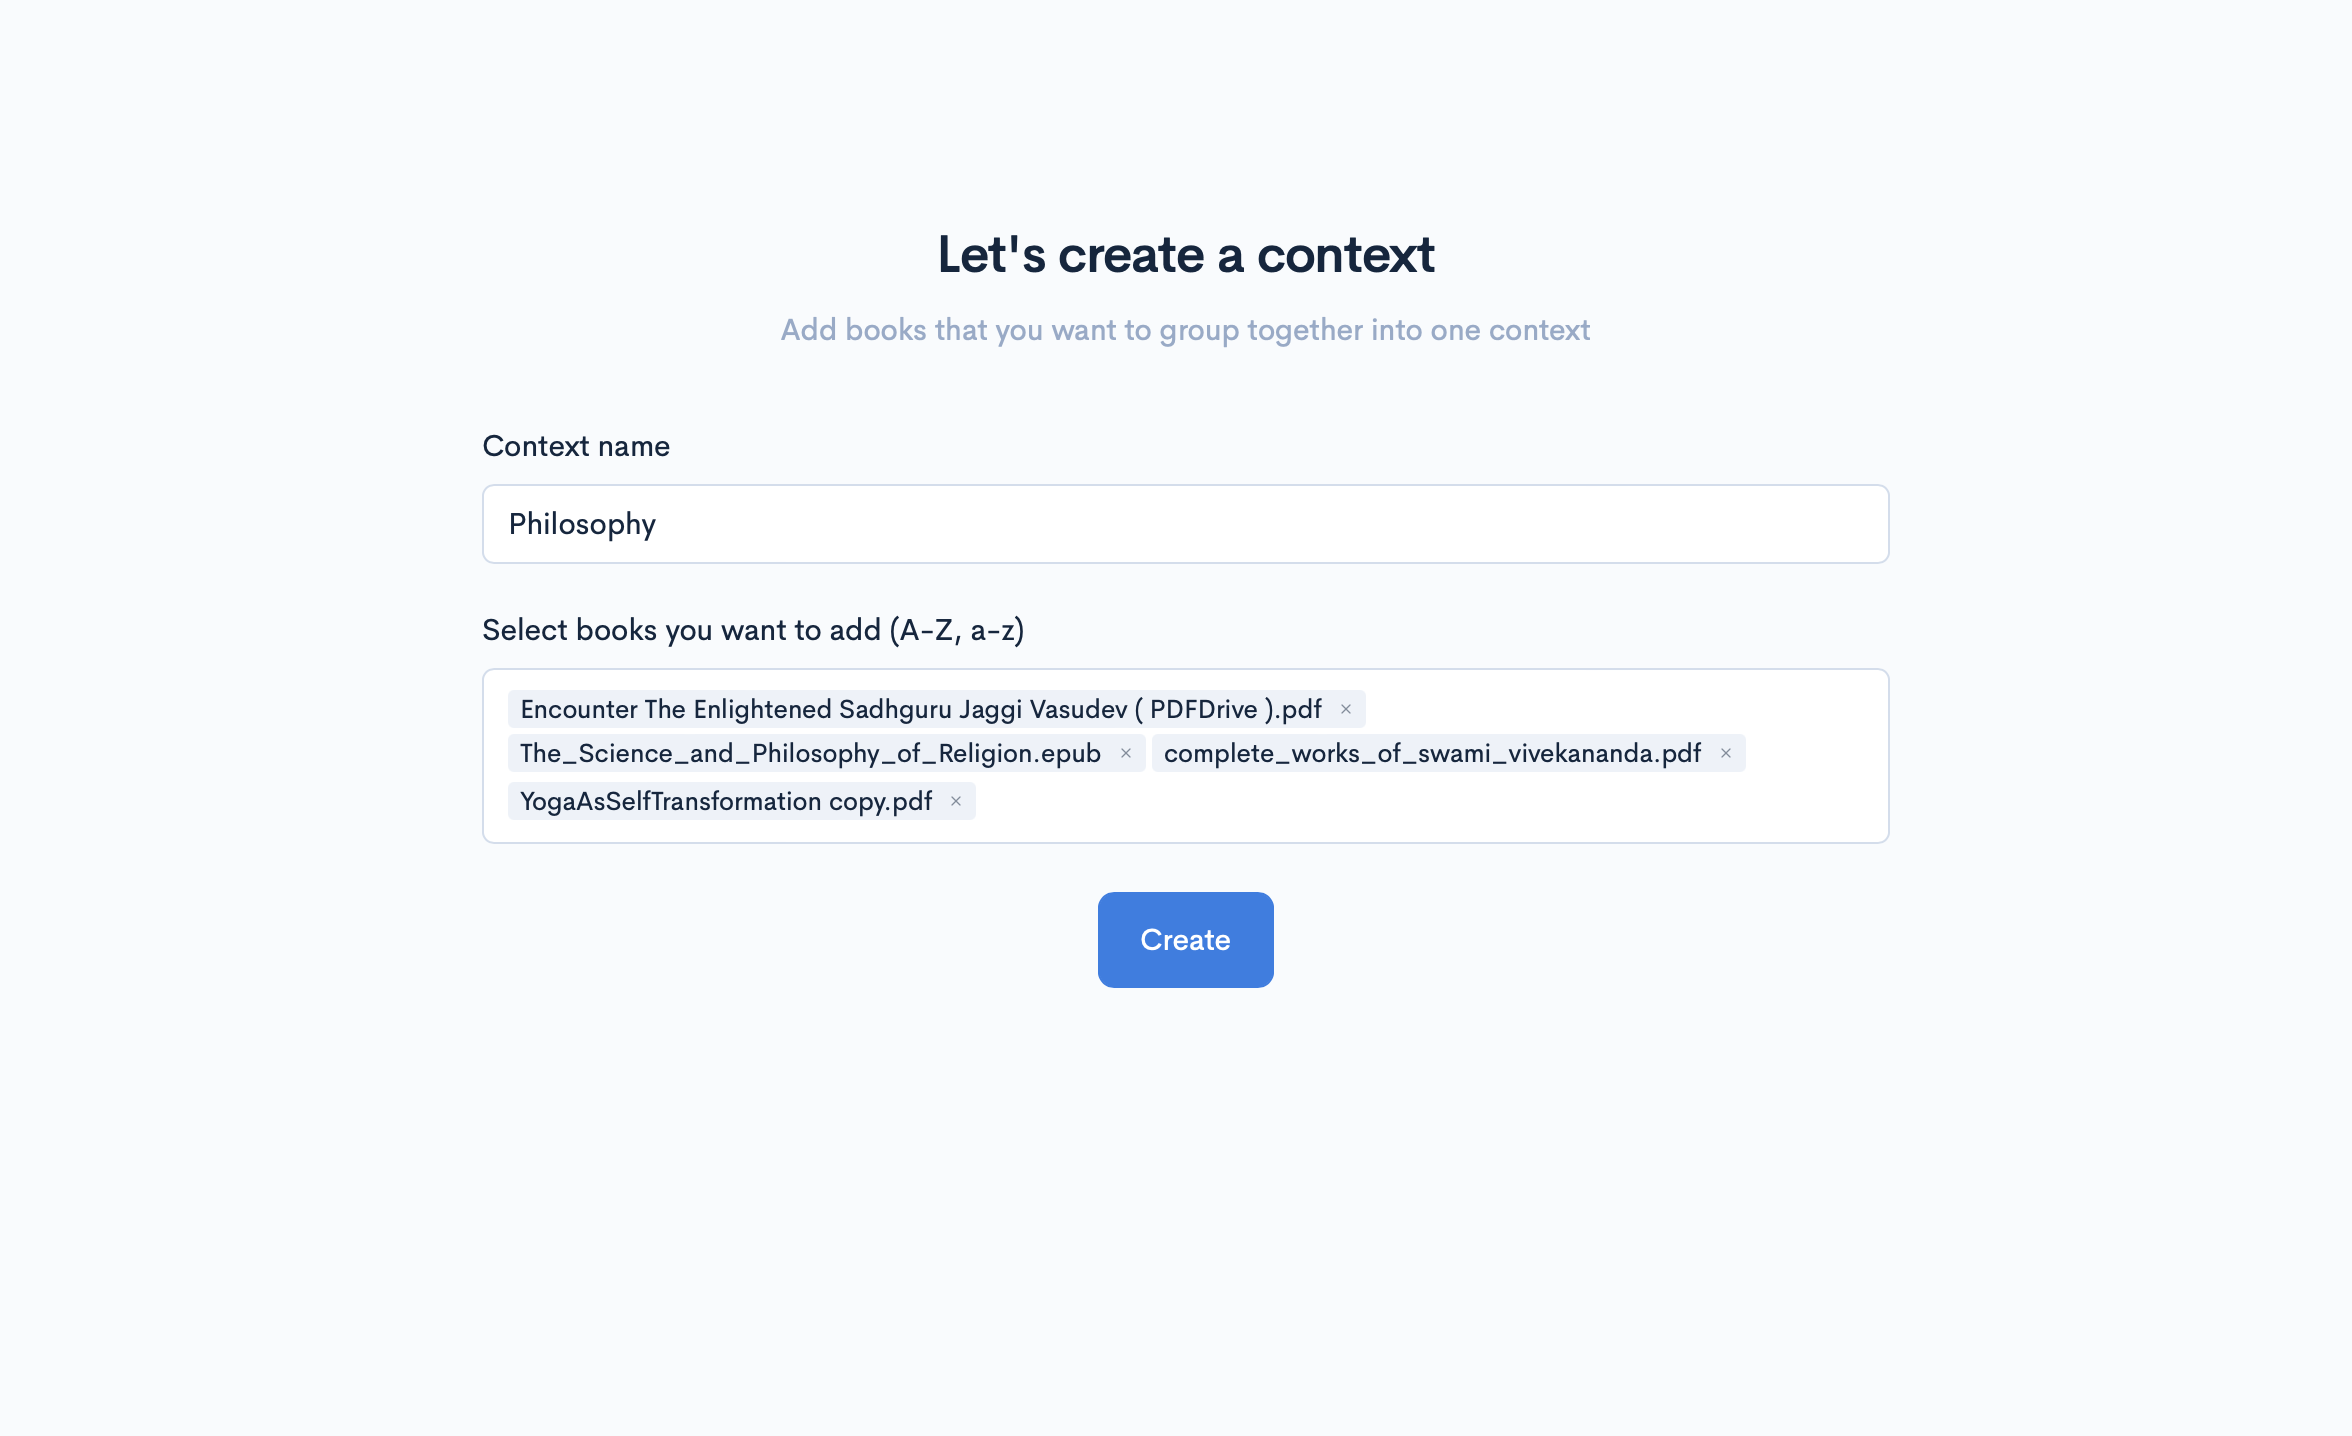
Task: Click the complete_works_of_swami_vivekananda.pdf chip label
Action: point(1432,753)
